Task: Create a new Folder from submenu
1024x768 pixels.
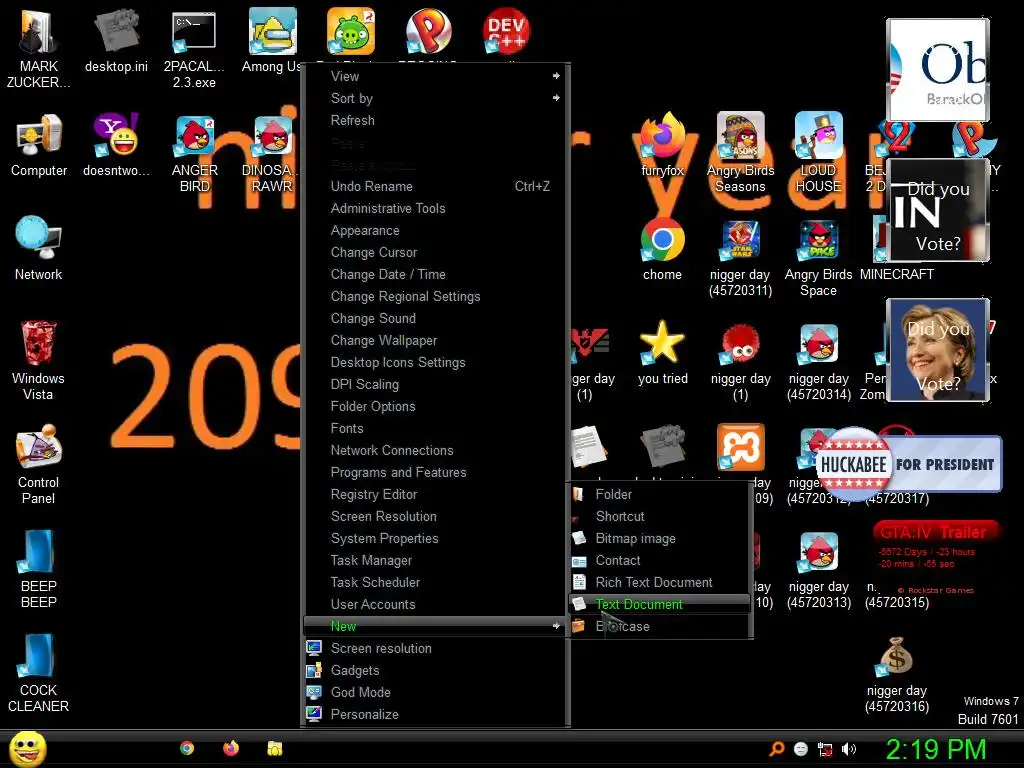Action: coord(660,494)
